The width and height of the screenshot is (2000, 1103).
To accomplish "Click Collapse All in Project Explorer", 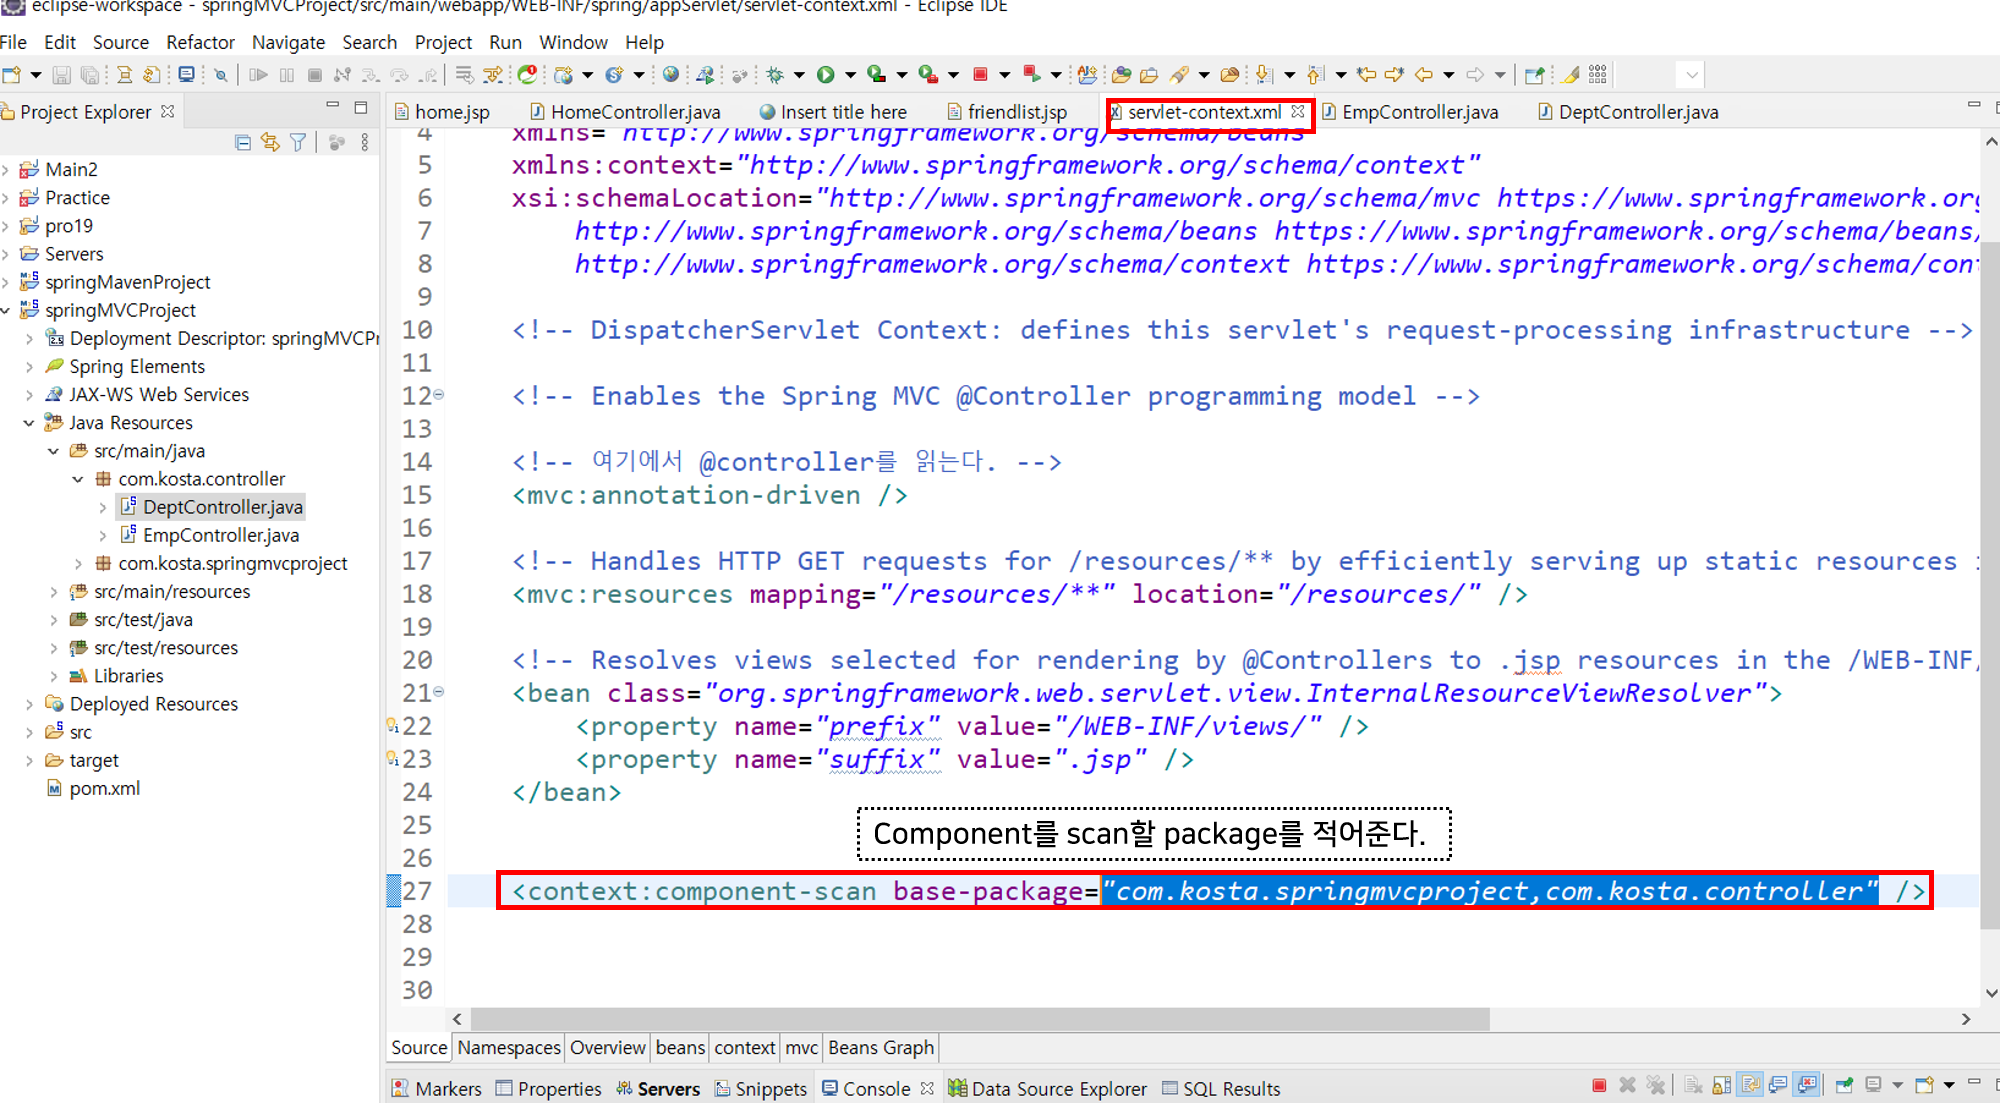I will click(x=242, y=142).
